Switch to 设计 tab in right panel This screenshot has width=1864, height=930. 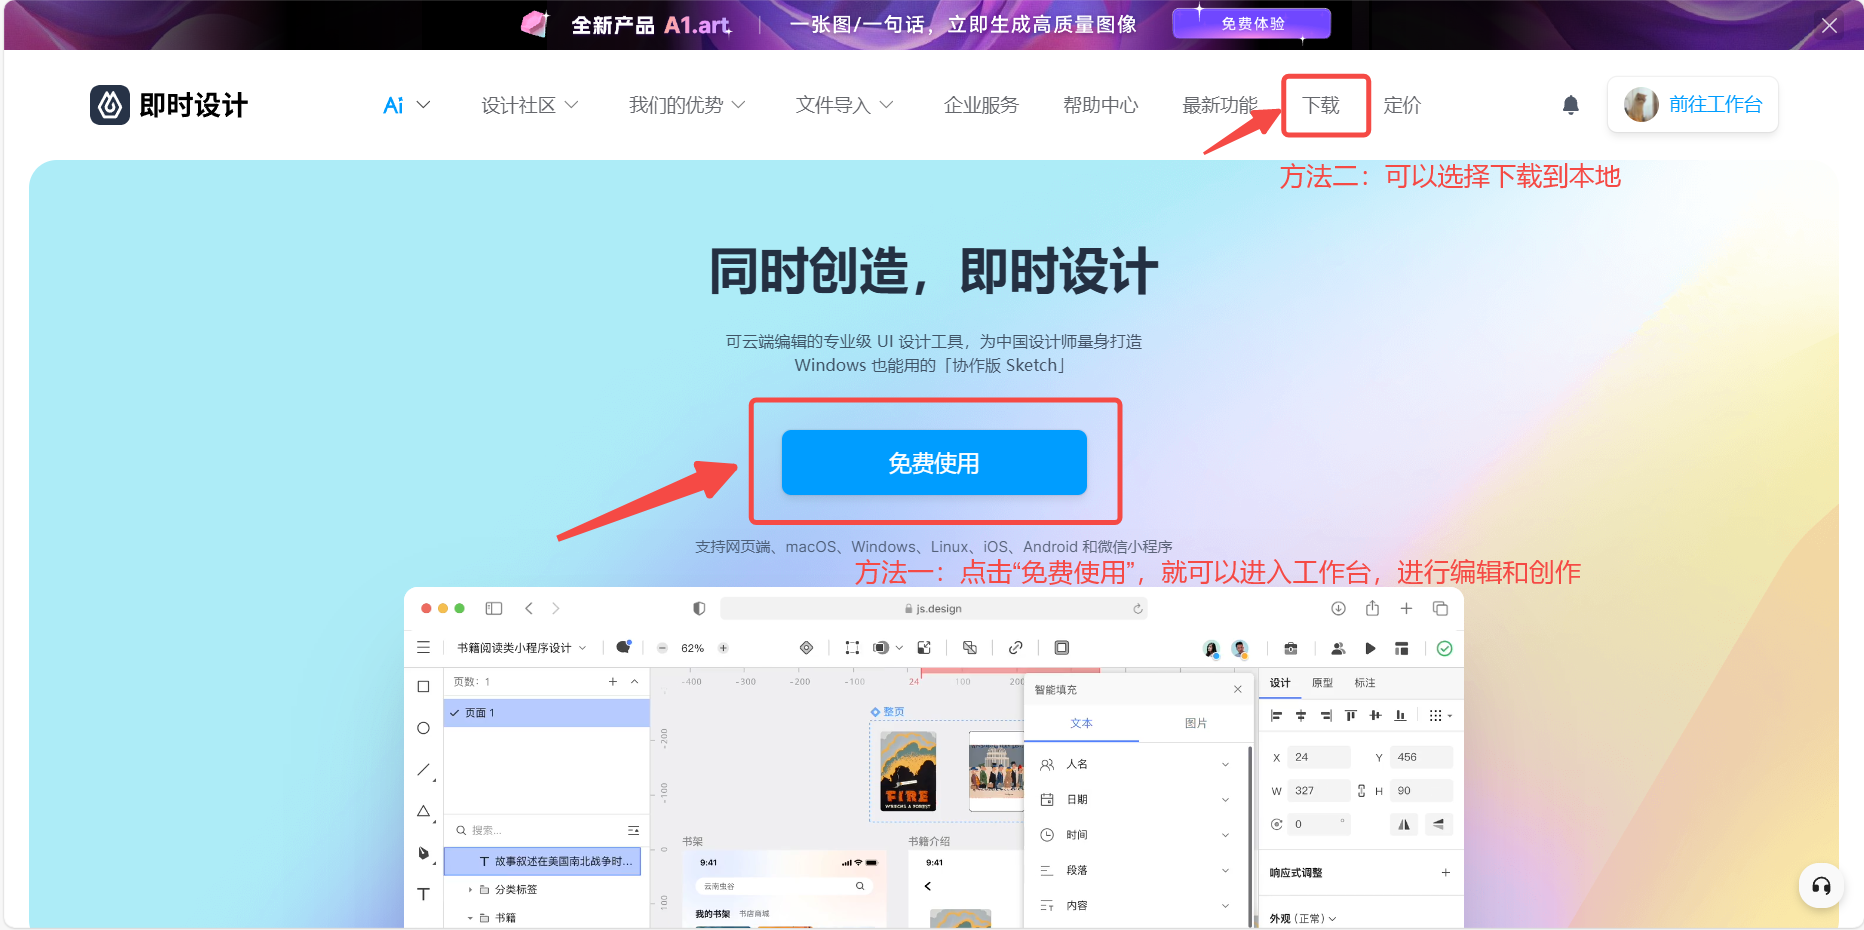[x=1280, y=683]
